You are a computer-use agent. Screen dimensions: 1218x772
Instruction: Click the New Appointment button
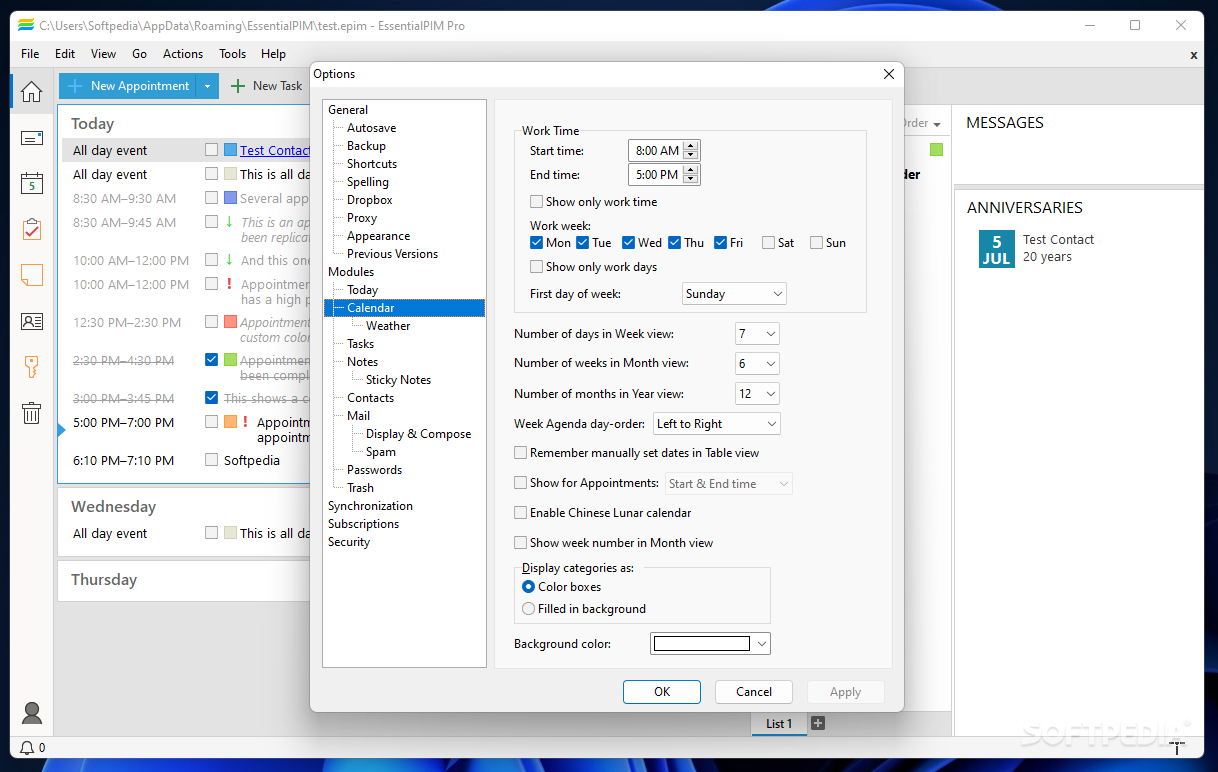[128, 86]
